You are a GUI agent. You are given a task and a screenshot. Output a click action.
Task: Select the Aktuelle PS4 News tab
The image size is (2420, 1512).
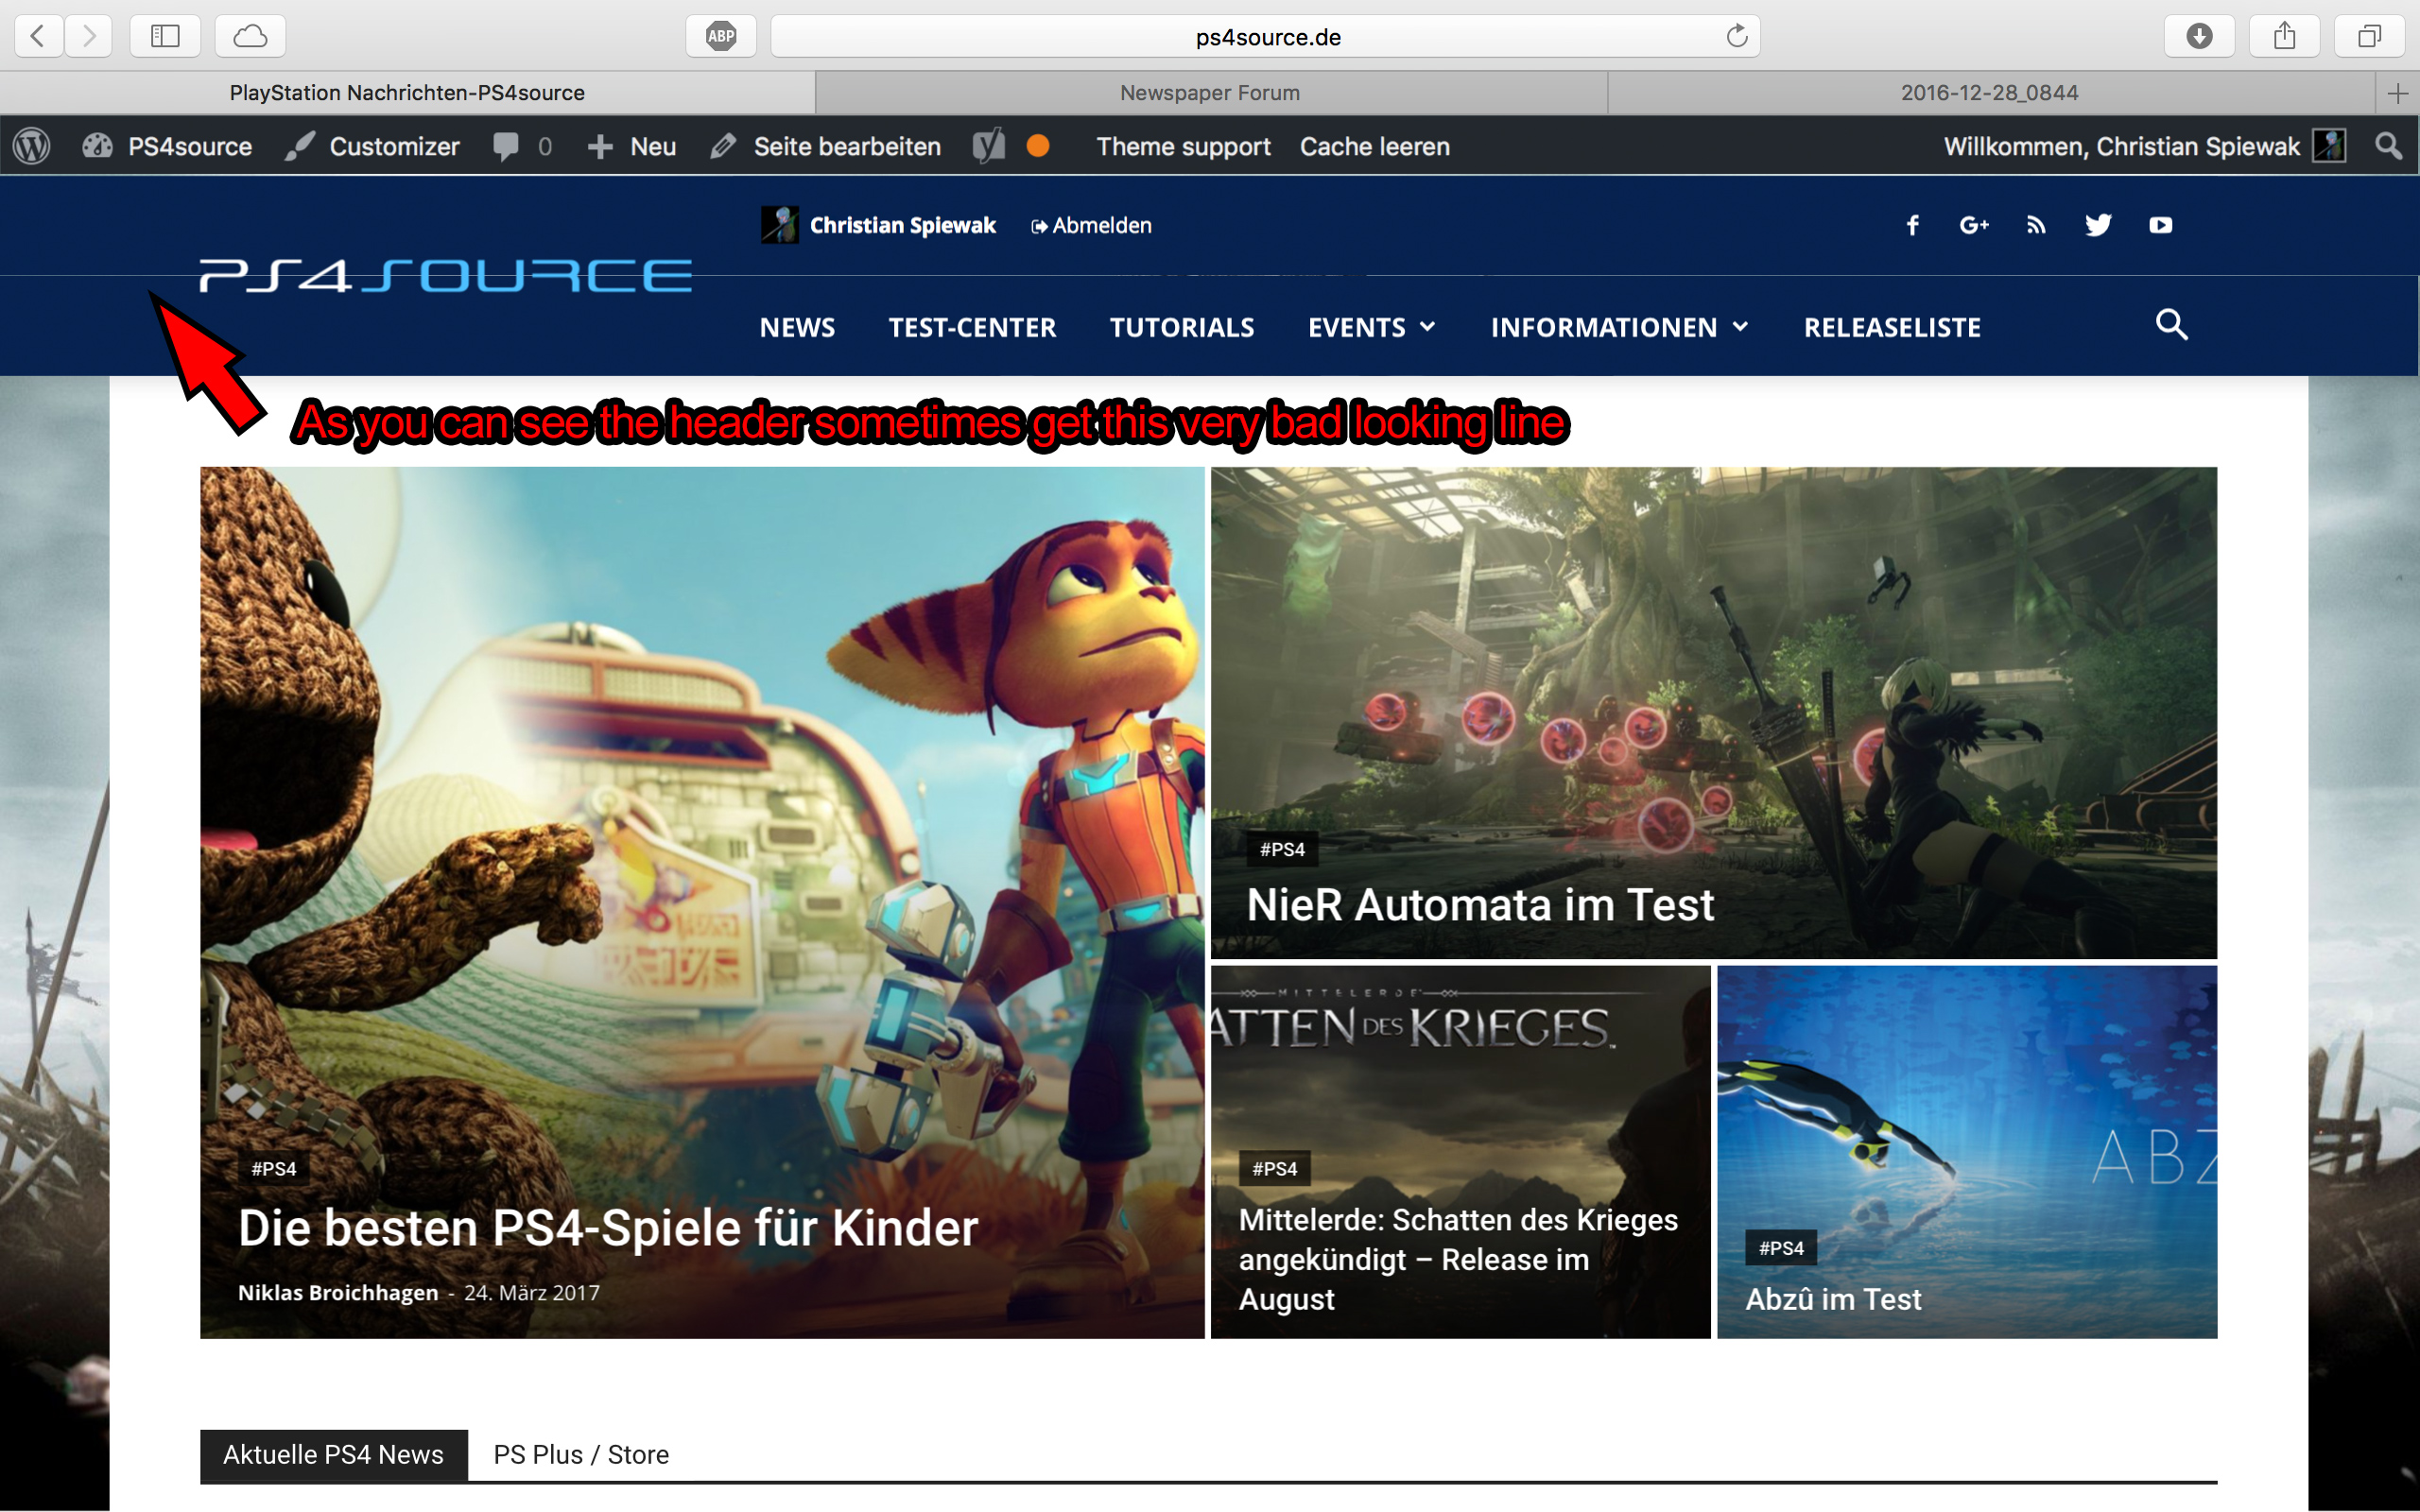pos(333,1455)
